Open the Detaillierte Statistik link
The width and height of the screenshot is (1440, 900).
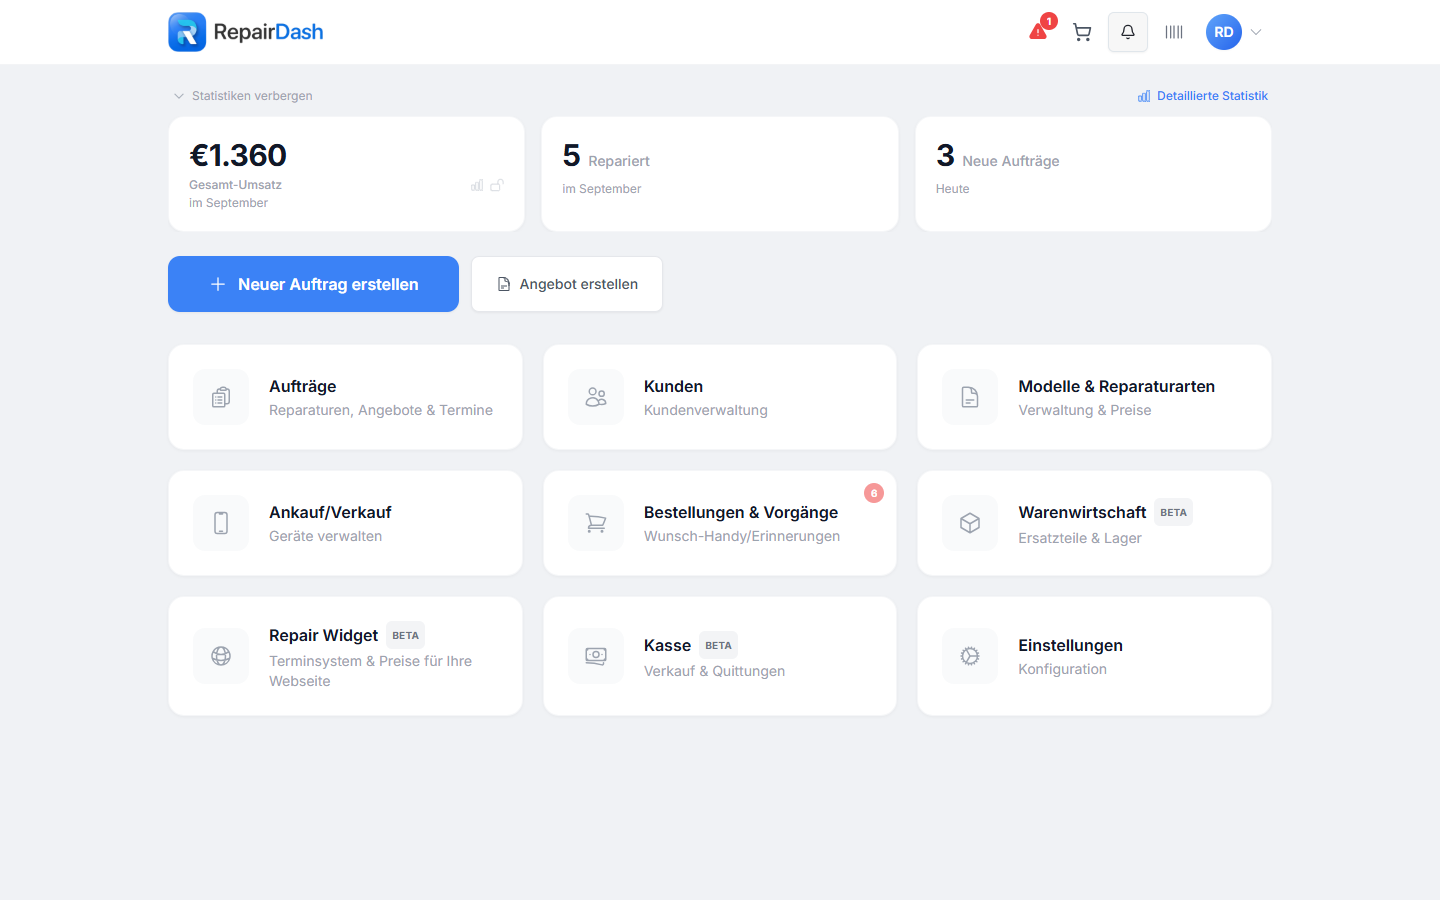[x=1203, y=96]
